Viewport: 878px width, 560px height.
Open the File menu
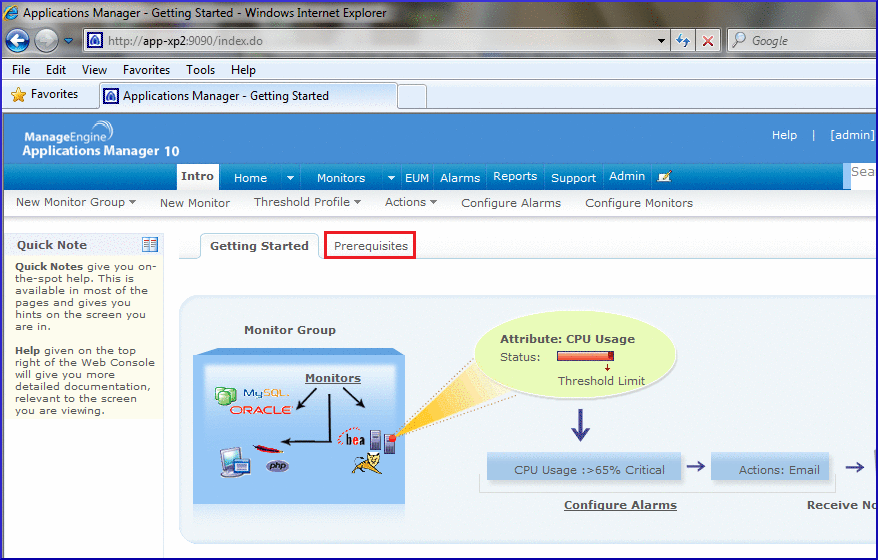(21, 70)
